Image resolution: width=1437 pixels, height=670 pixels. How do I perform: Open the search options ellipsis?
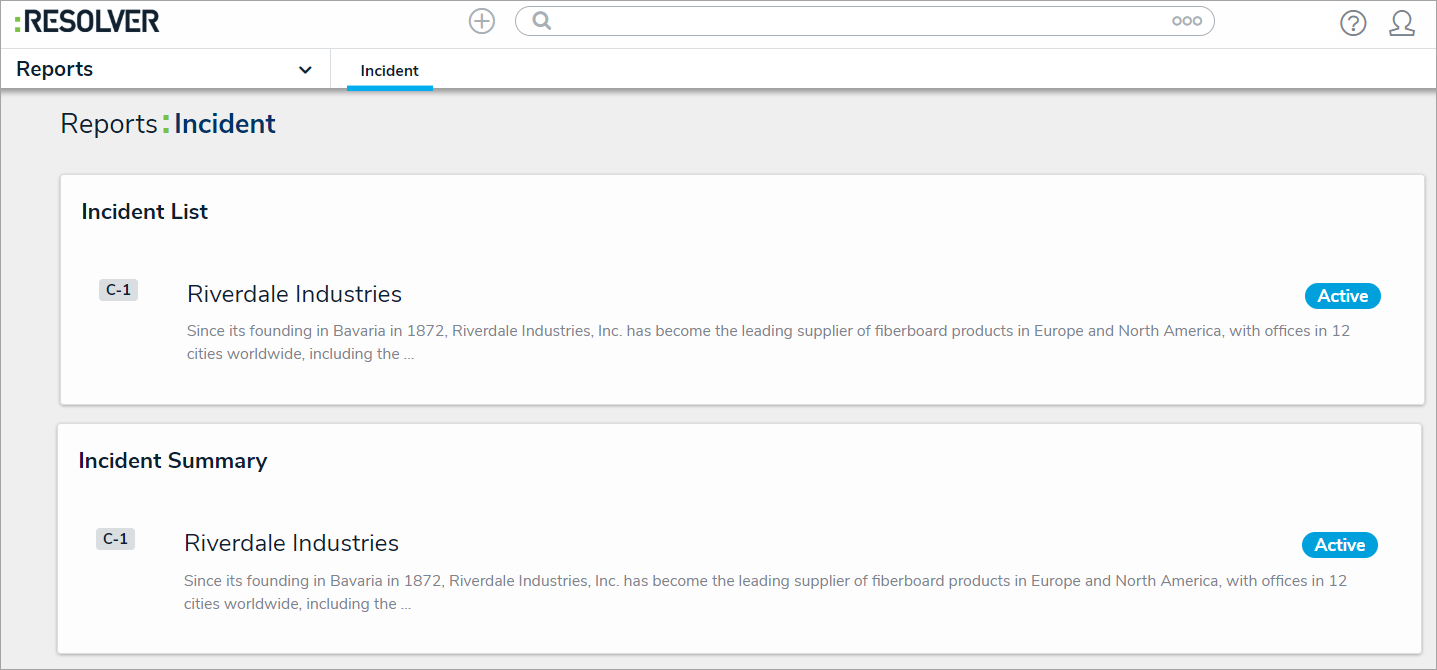point(1187,21)
